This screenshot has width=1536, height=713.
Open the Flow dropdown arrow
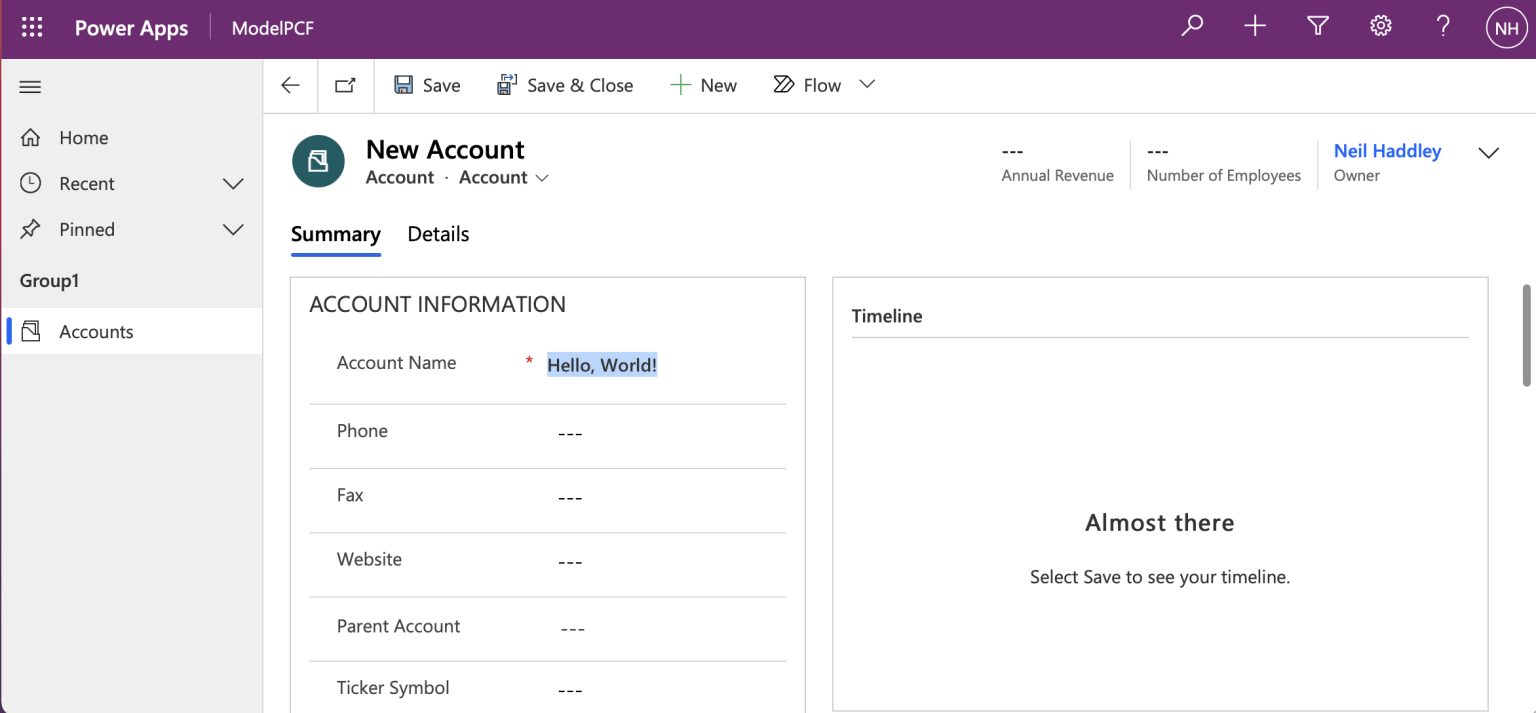point(867,85)
